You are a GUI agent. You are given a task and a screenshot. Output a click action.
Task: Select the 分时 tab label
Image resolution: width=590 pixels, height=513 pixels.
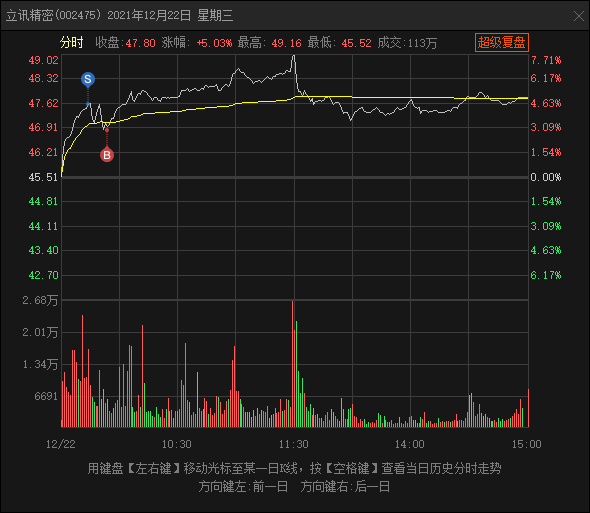[x=71, y=43]
